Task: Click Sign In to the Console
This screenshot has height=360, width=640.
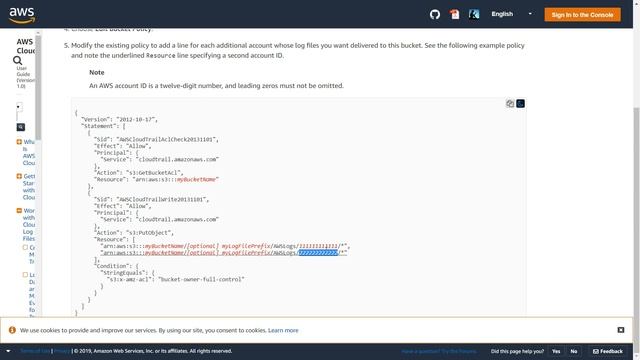Action: [x=582, y=15]
